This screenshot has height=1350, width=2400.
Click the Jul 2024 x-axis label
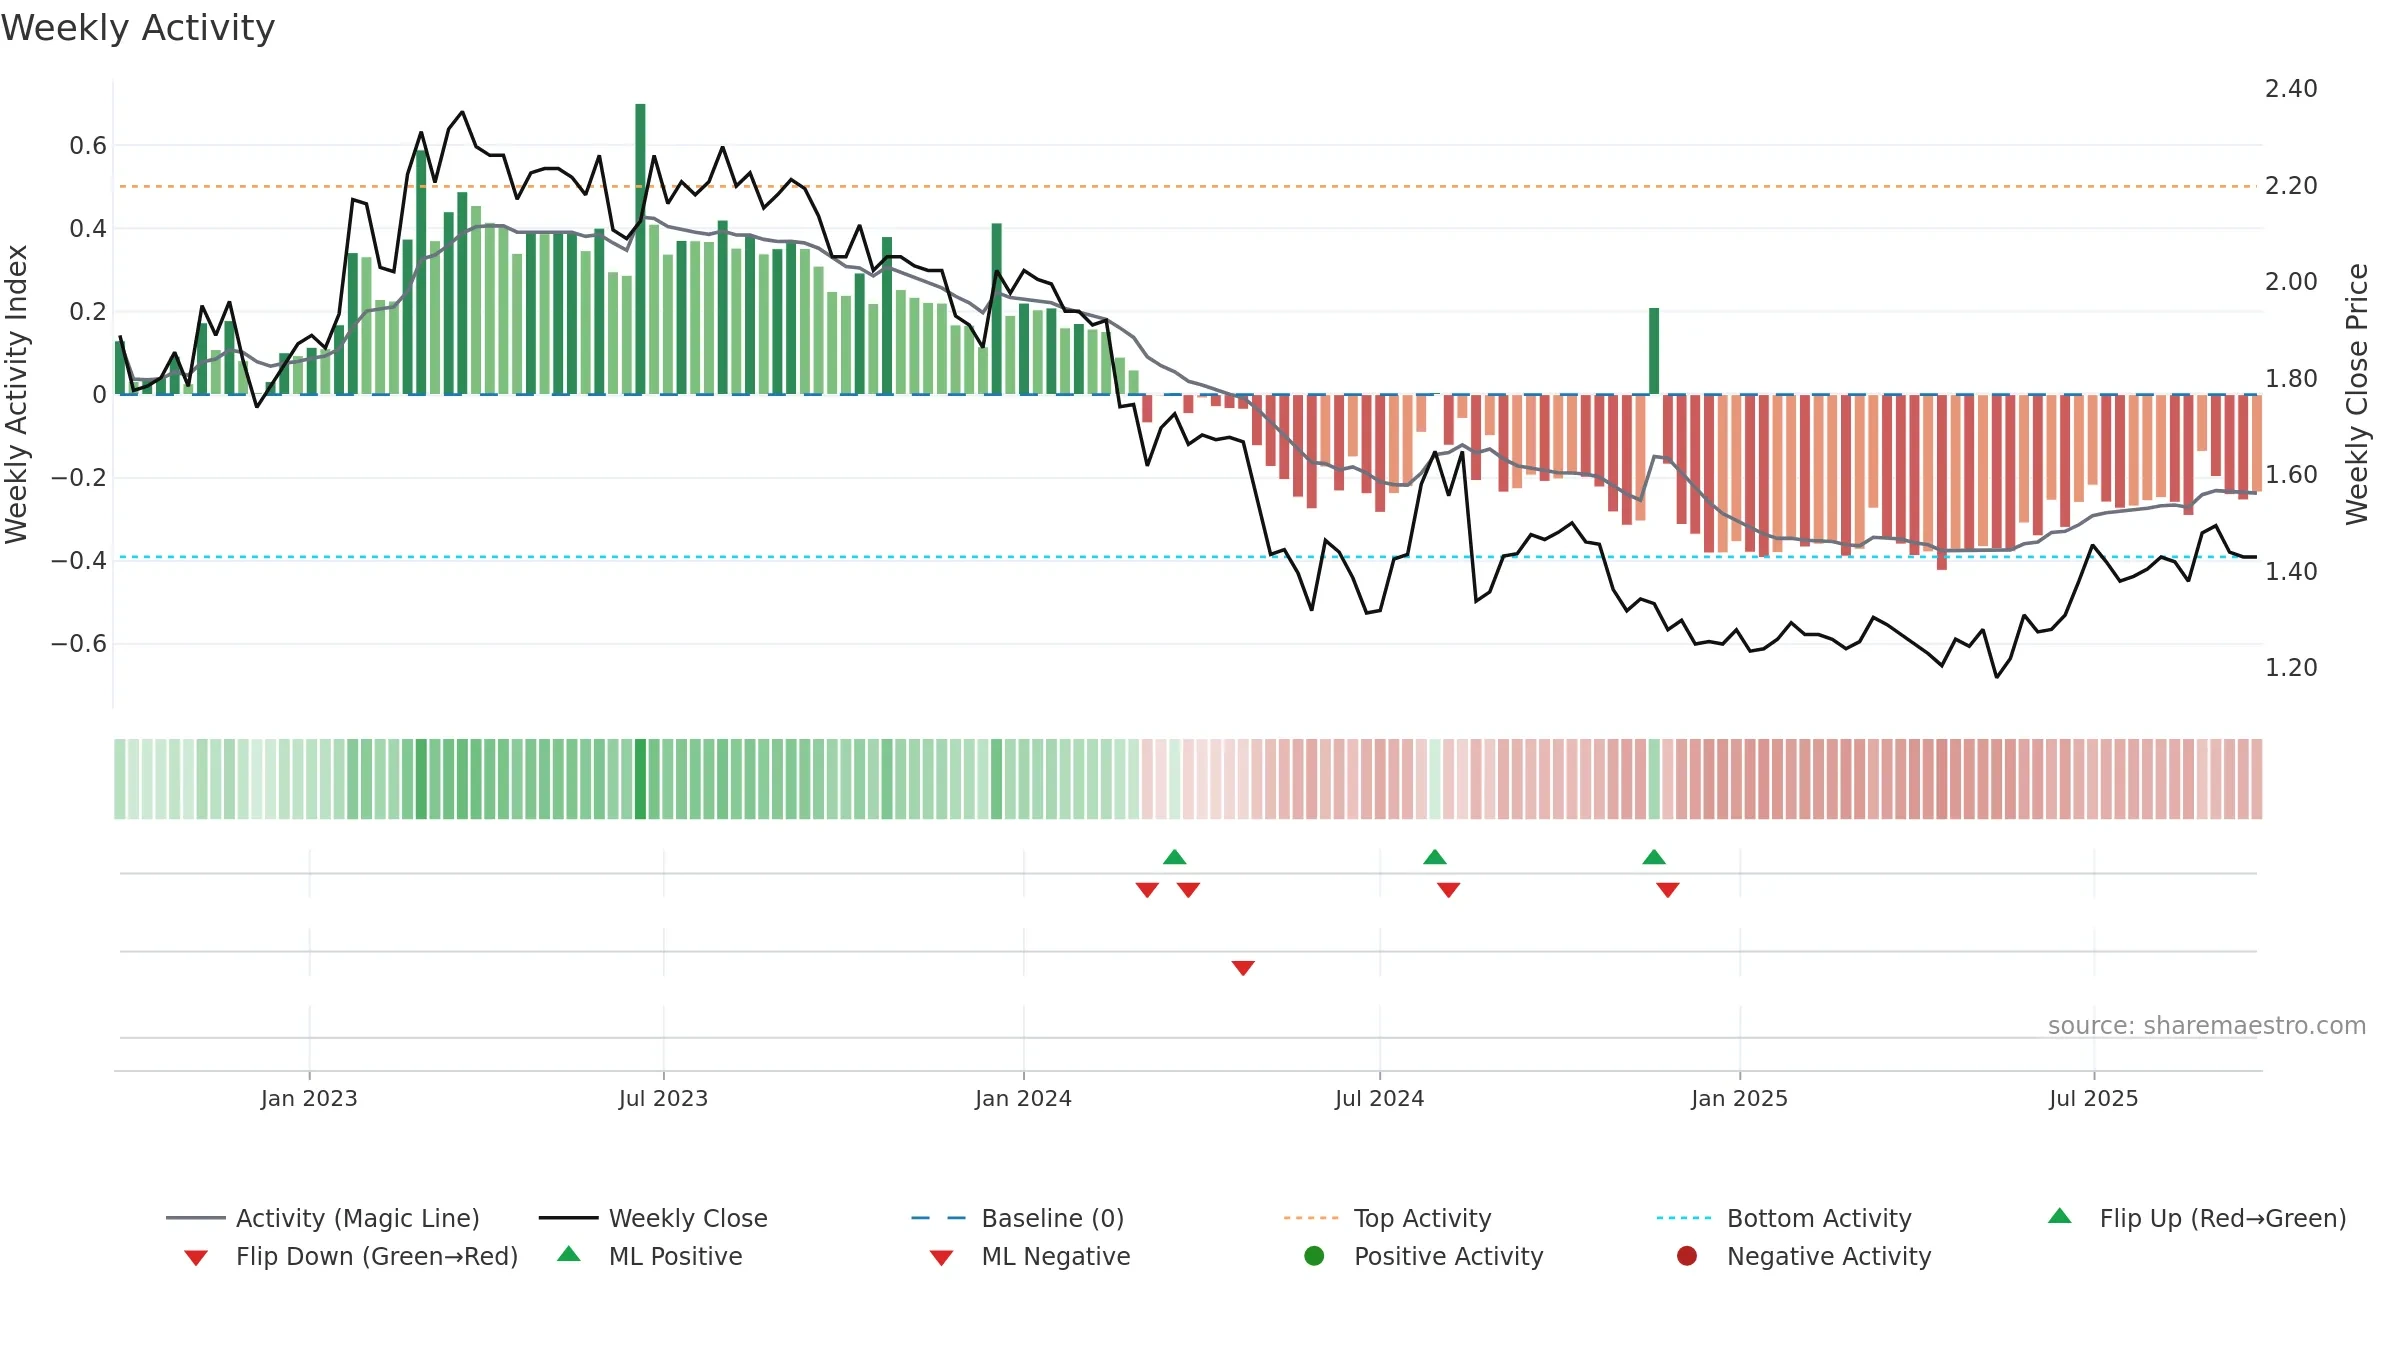pyautogui.click(x=1379, y=1098)
